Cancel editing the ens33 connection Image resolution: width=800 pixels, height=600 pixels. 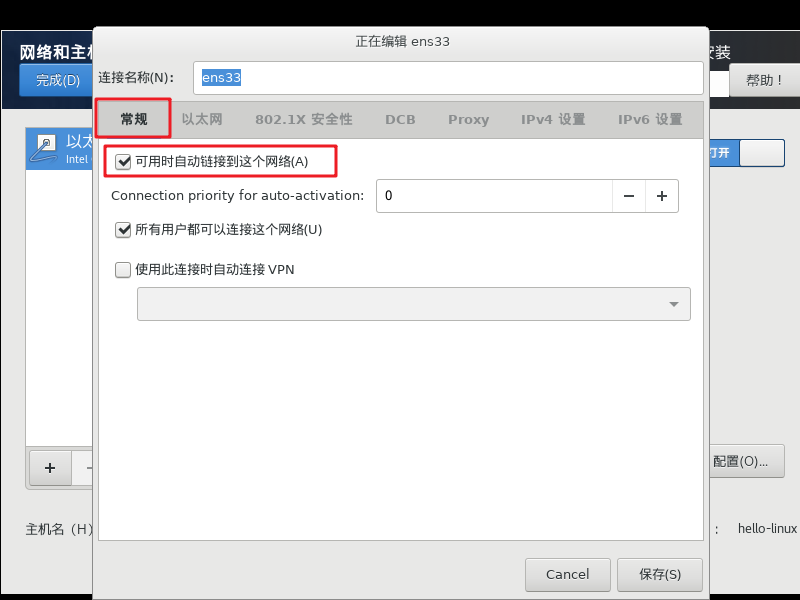567,574
